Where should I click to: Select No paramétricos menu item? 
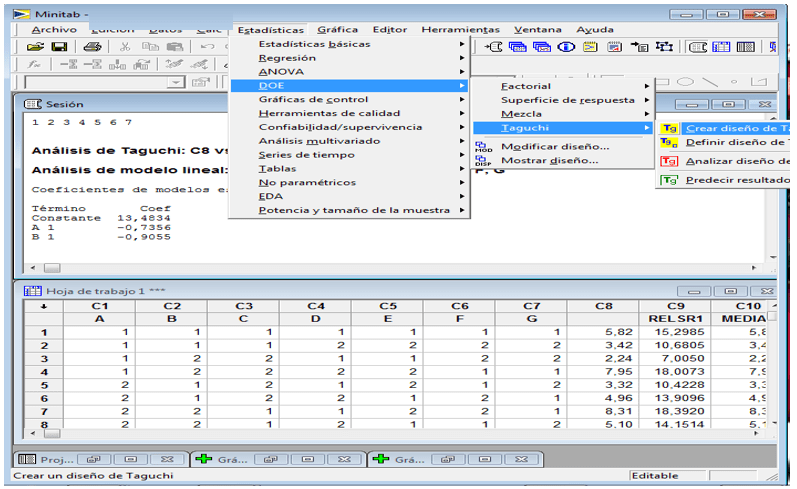point(350,182)
